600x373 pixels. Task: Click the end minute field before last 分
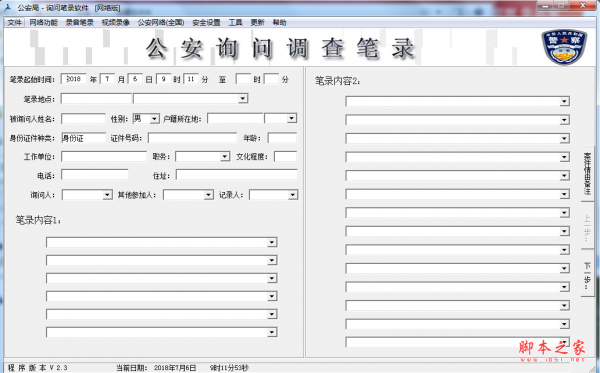tap(271, 79)
